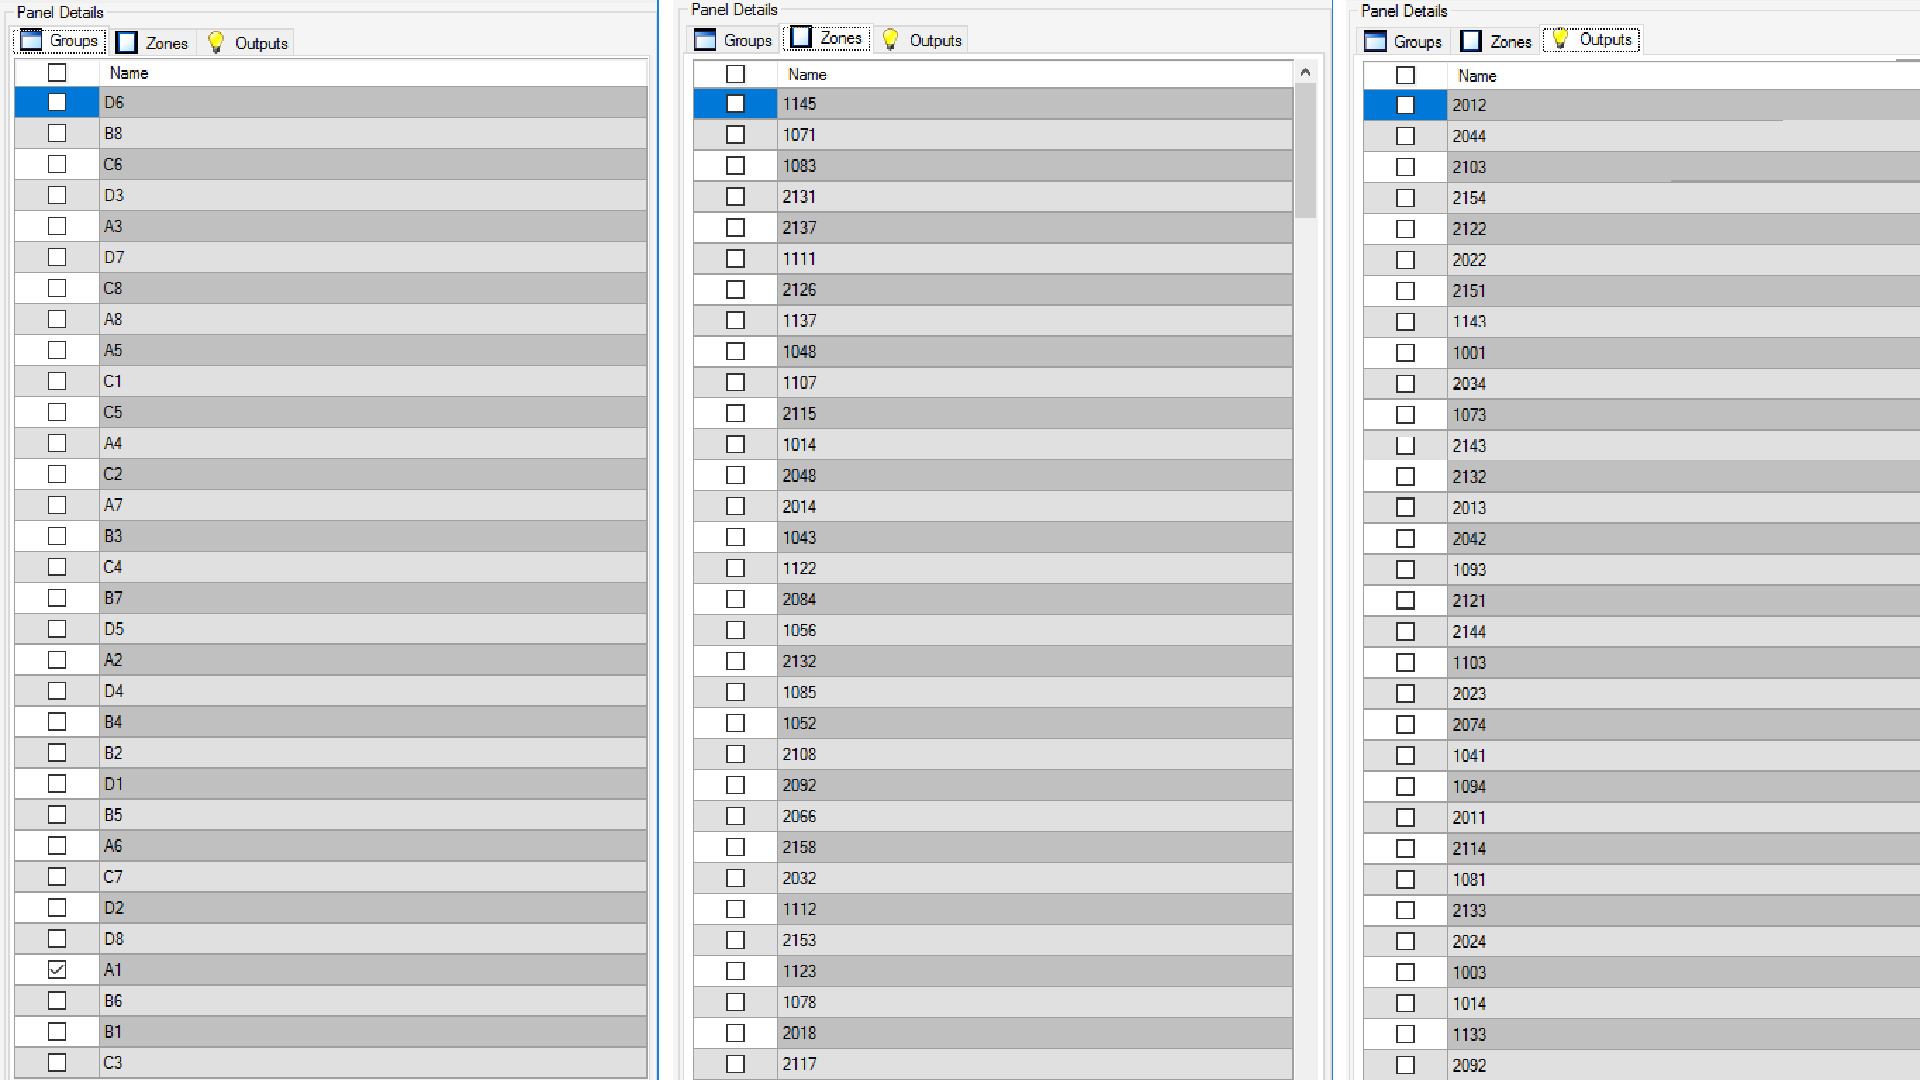Viewport: 1920px width, 1080px height.
Task: Click the Zones list scrollbar up arrow
Action: (1304, 72)
